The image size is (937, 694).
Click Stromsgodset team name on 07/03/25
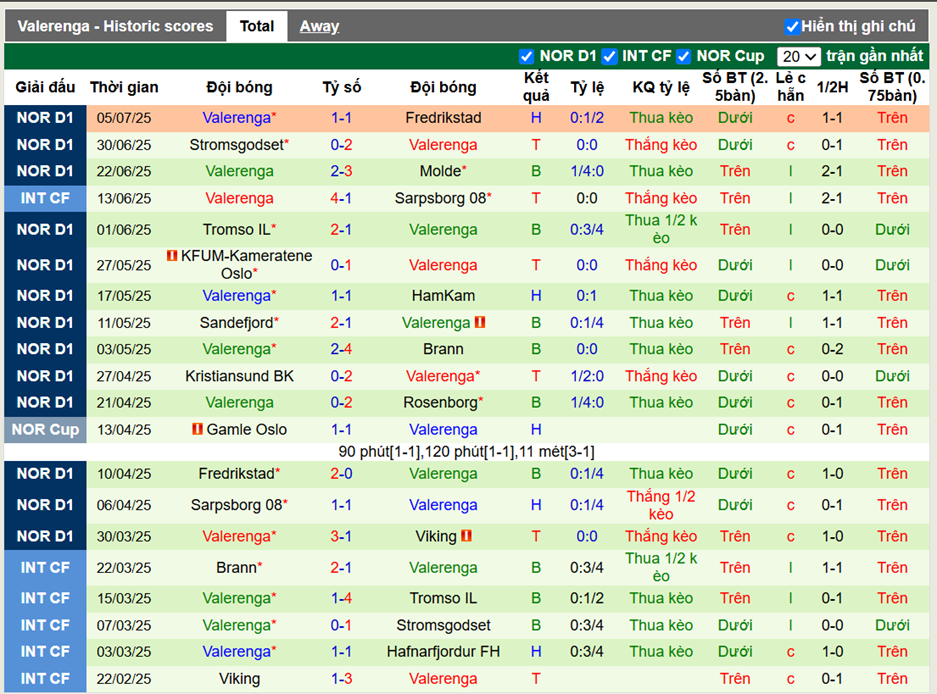pos(443,625)
